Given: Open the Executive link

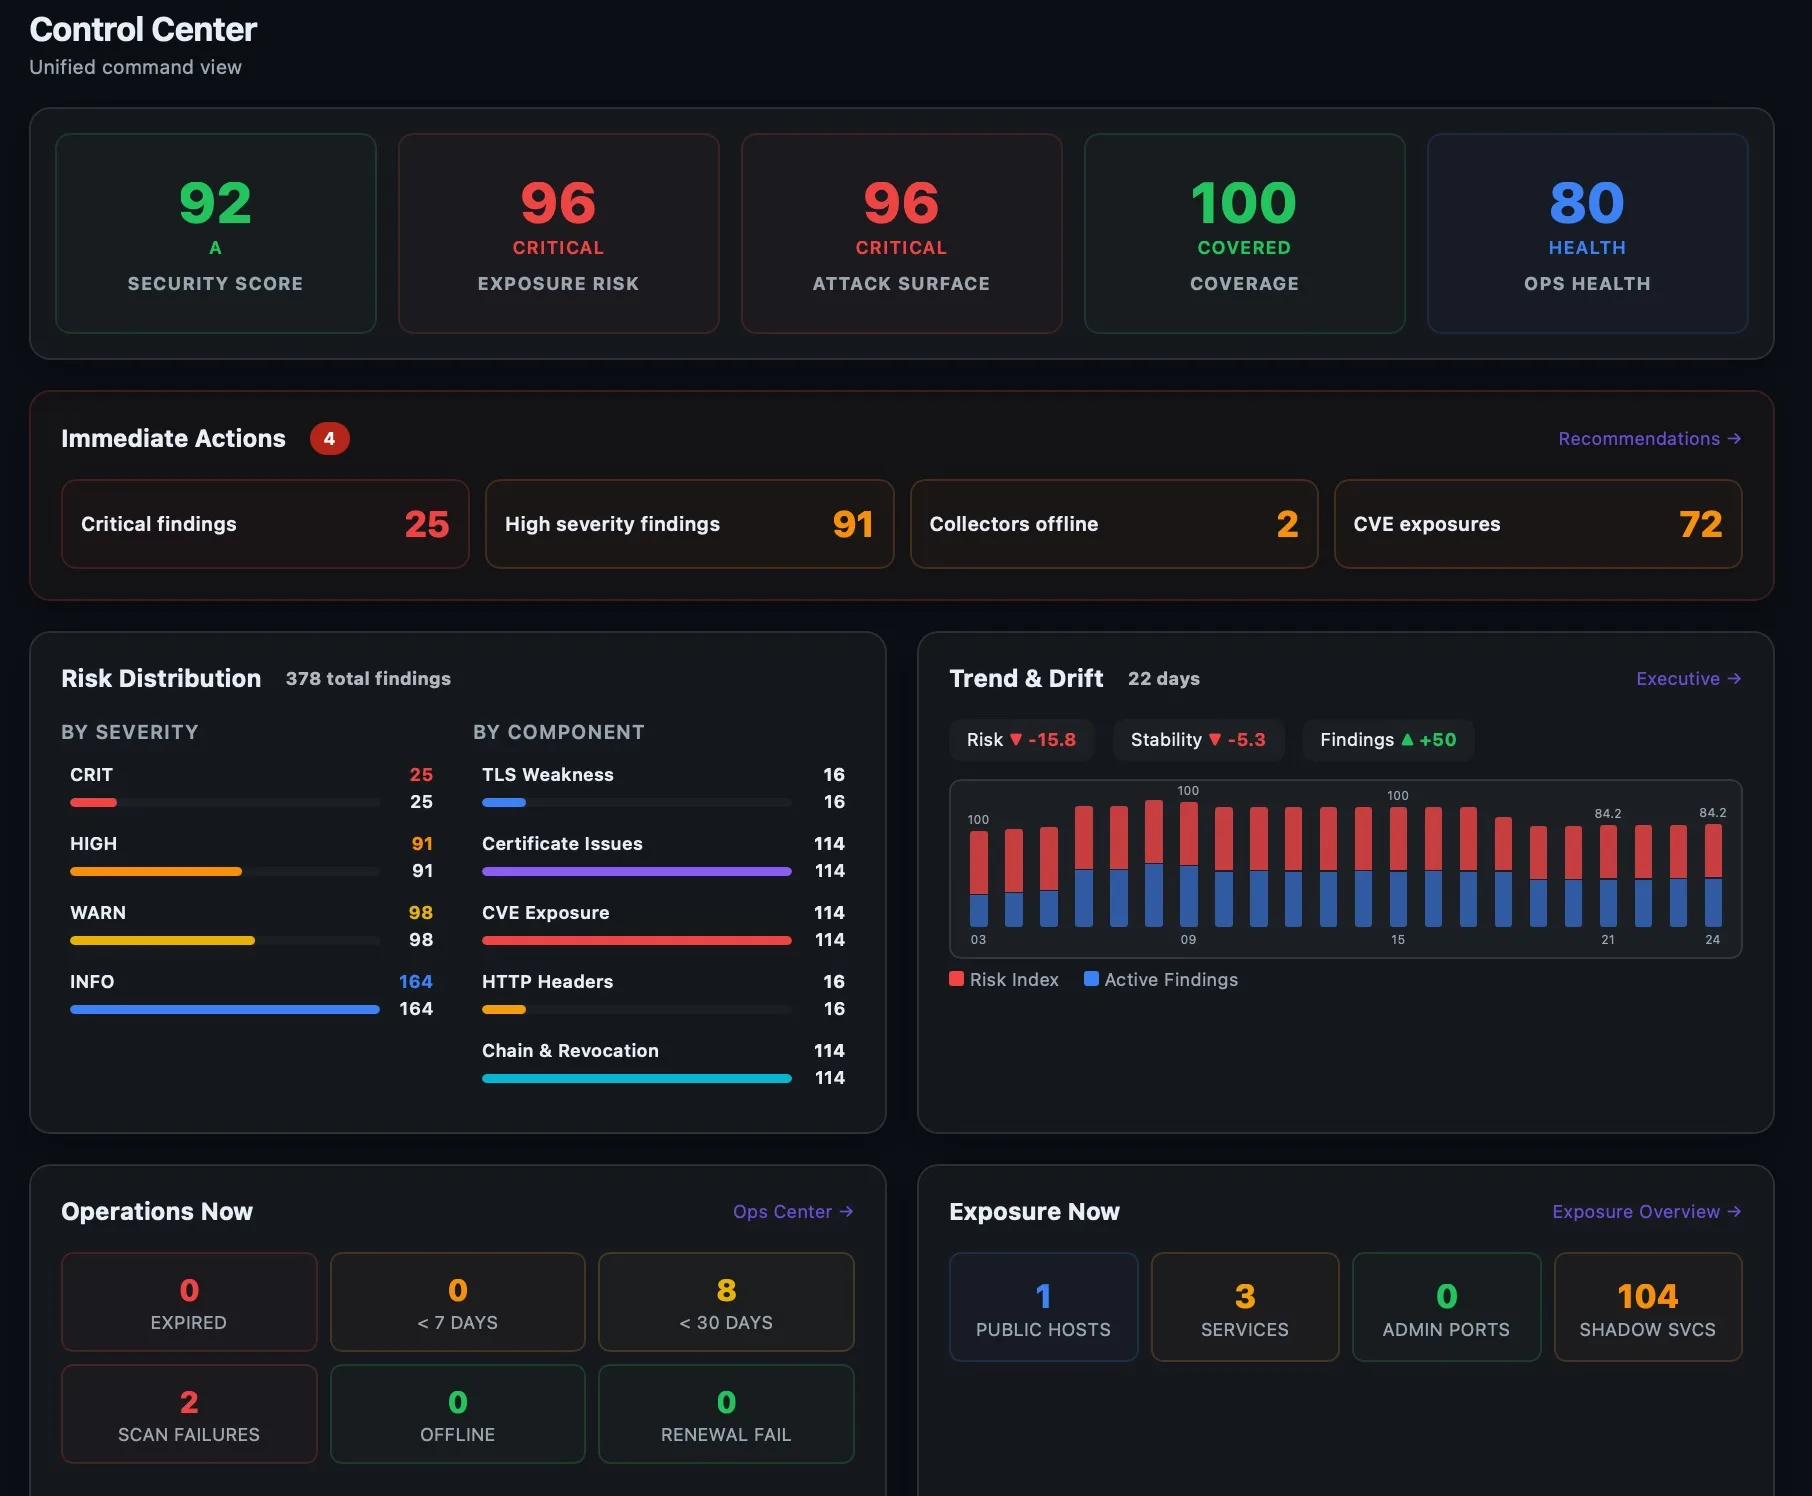Looking at the screenshot, I should pos(1689,679).
